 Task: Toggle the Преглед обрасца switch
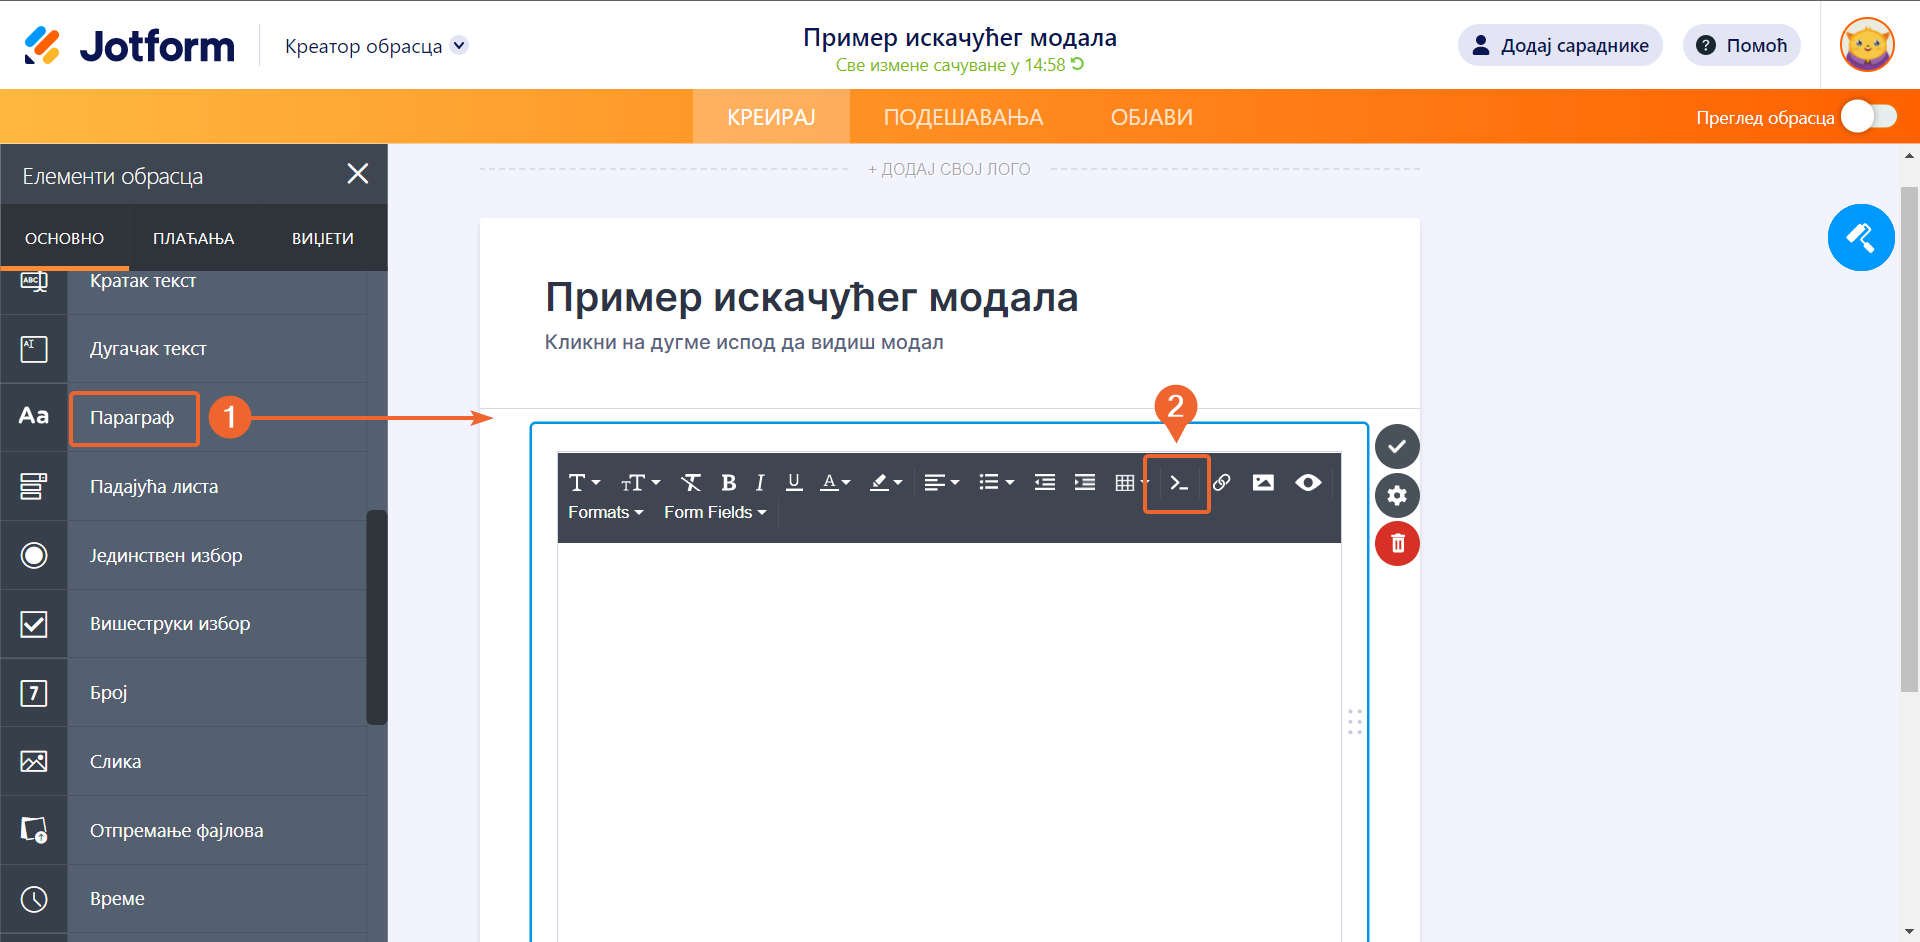pyautogui.click(x=1868, y=117)
